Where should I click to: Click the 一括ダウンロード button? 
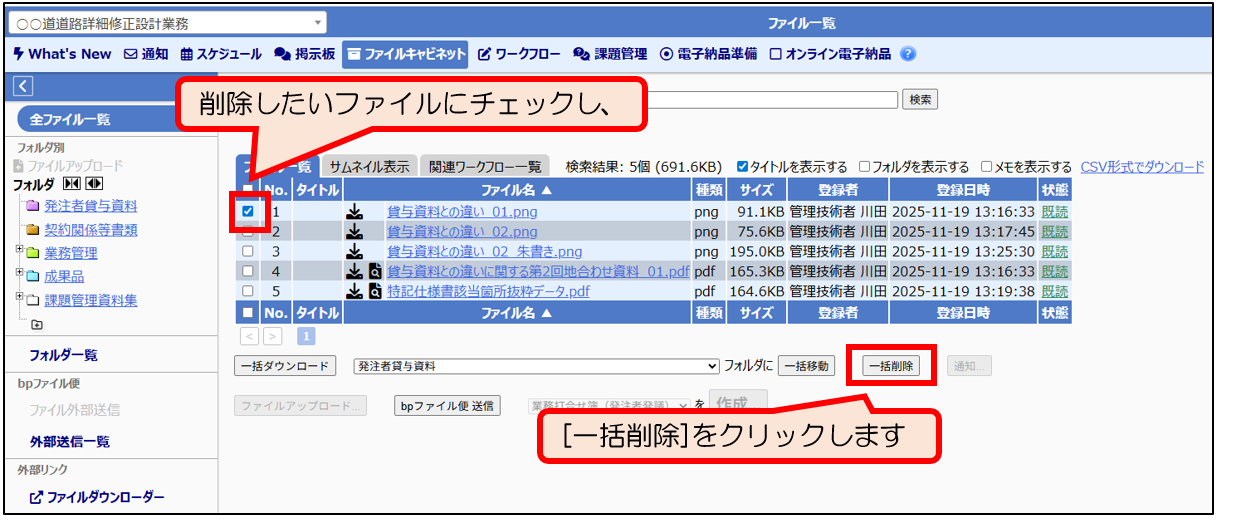285,366
